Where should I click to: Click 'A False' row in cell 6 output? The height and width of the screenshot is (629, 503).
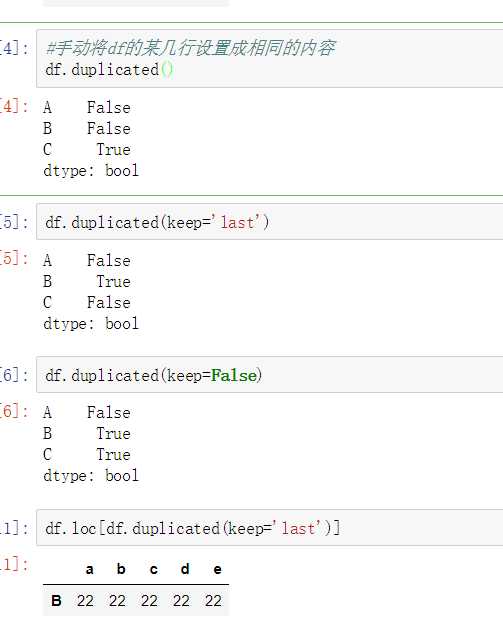87,412
